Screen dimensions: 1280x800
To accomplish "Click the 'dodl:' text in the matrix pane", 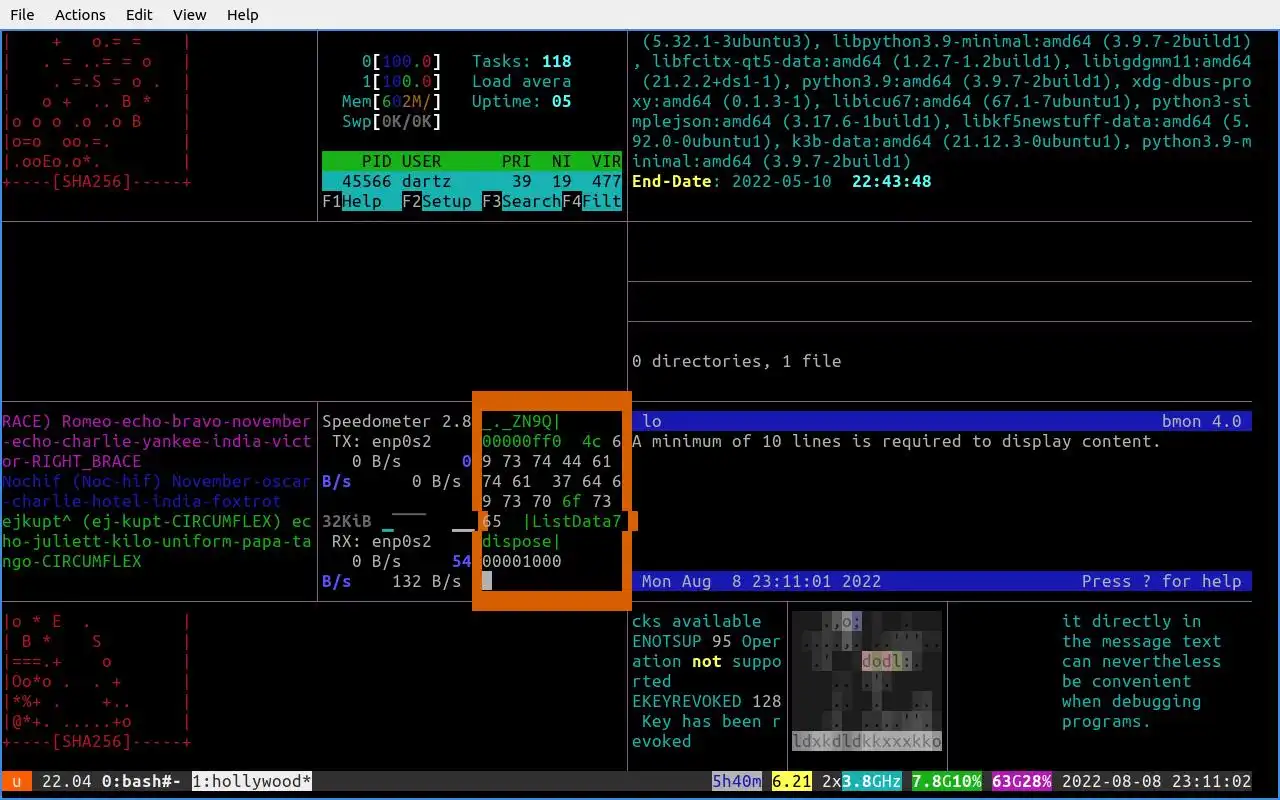I will (x=887, y=661).
